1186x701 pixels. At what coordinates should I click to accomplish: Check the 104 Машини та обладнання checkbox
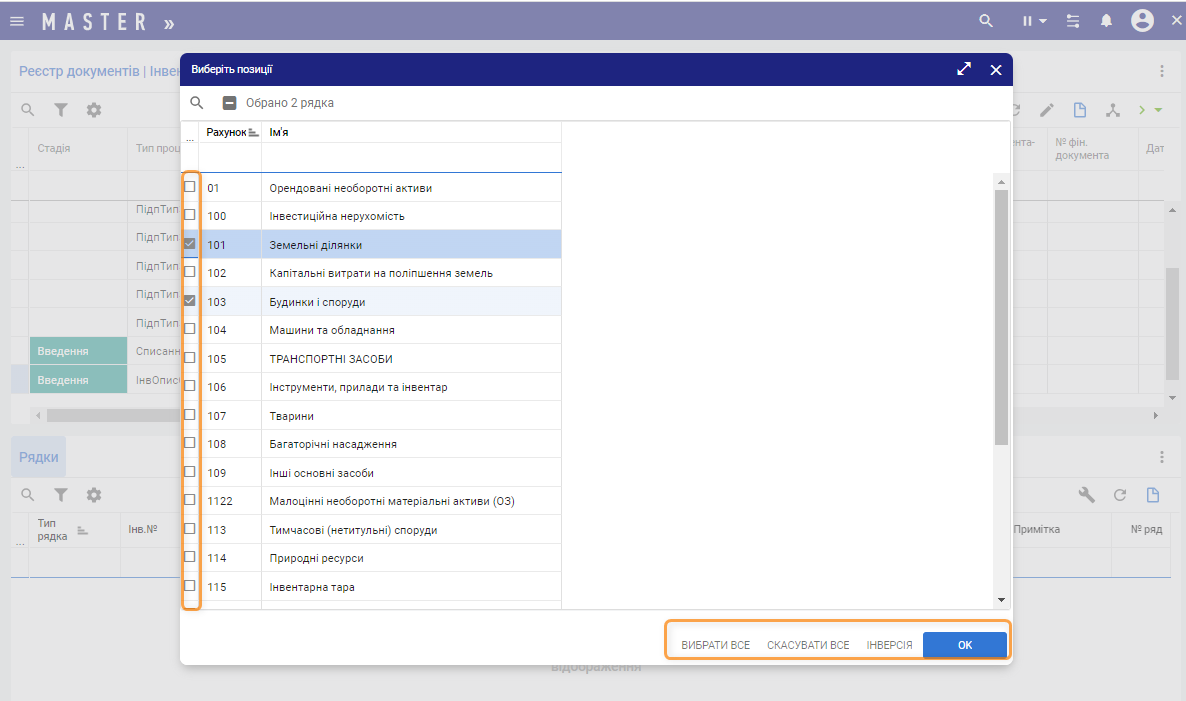pyautogui.click(x=190, y=329)
